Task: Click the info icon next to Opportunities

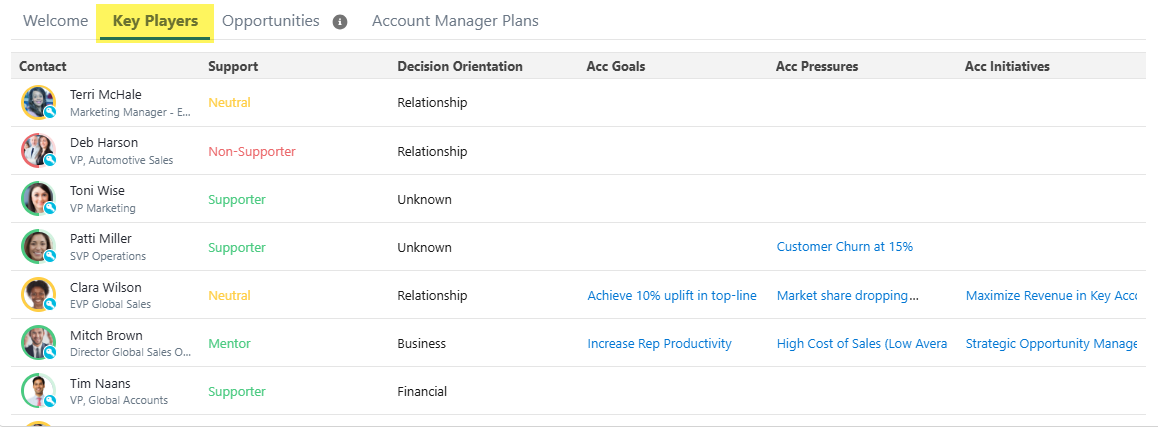Action: [340, 22]
